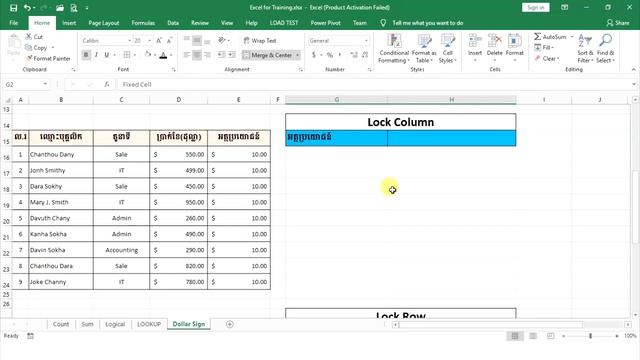Screen dimensions: 640x360
Task: Select the Logical sheet tab
Action: 115,324
